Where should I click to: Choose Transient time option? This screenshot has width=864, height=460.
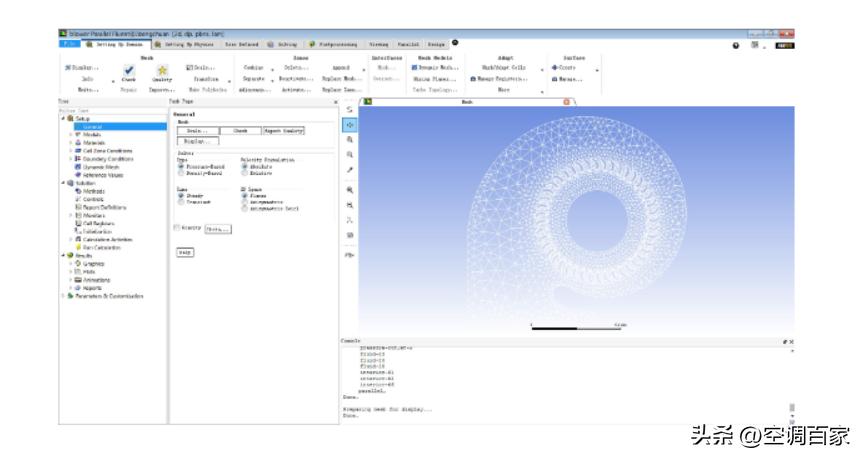coord(181,201)
